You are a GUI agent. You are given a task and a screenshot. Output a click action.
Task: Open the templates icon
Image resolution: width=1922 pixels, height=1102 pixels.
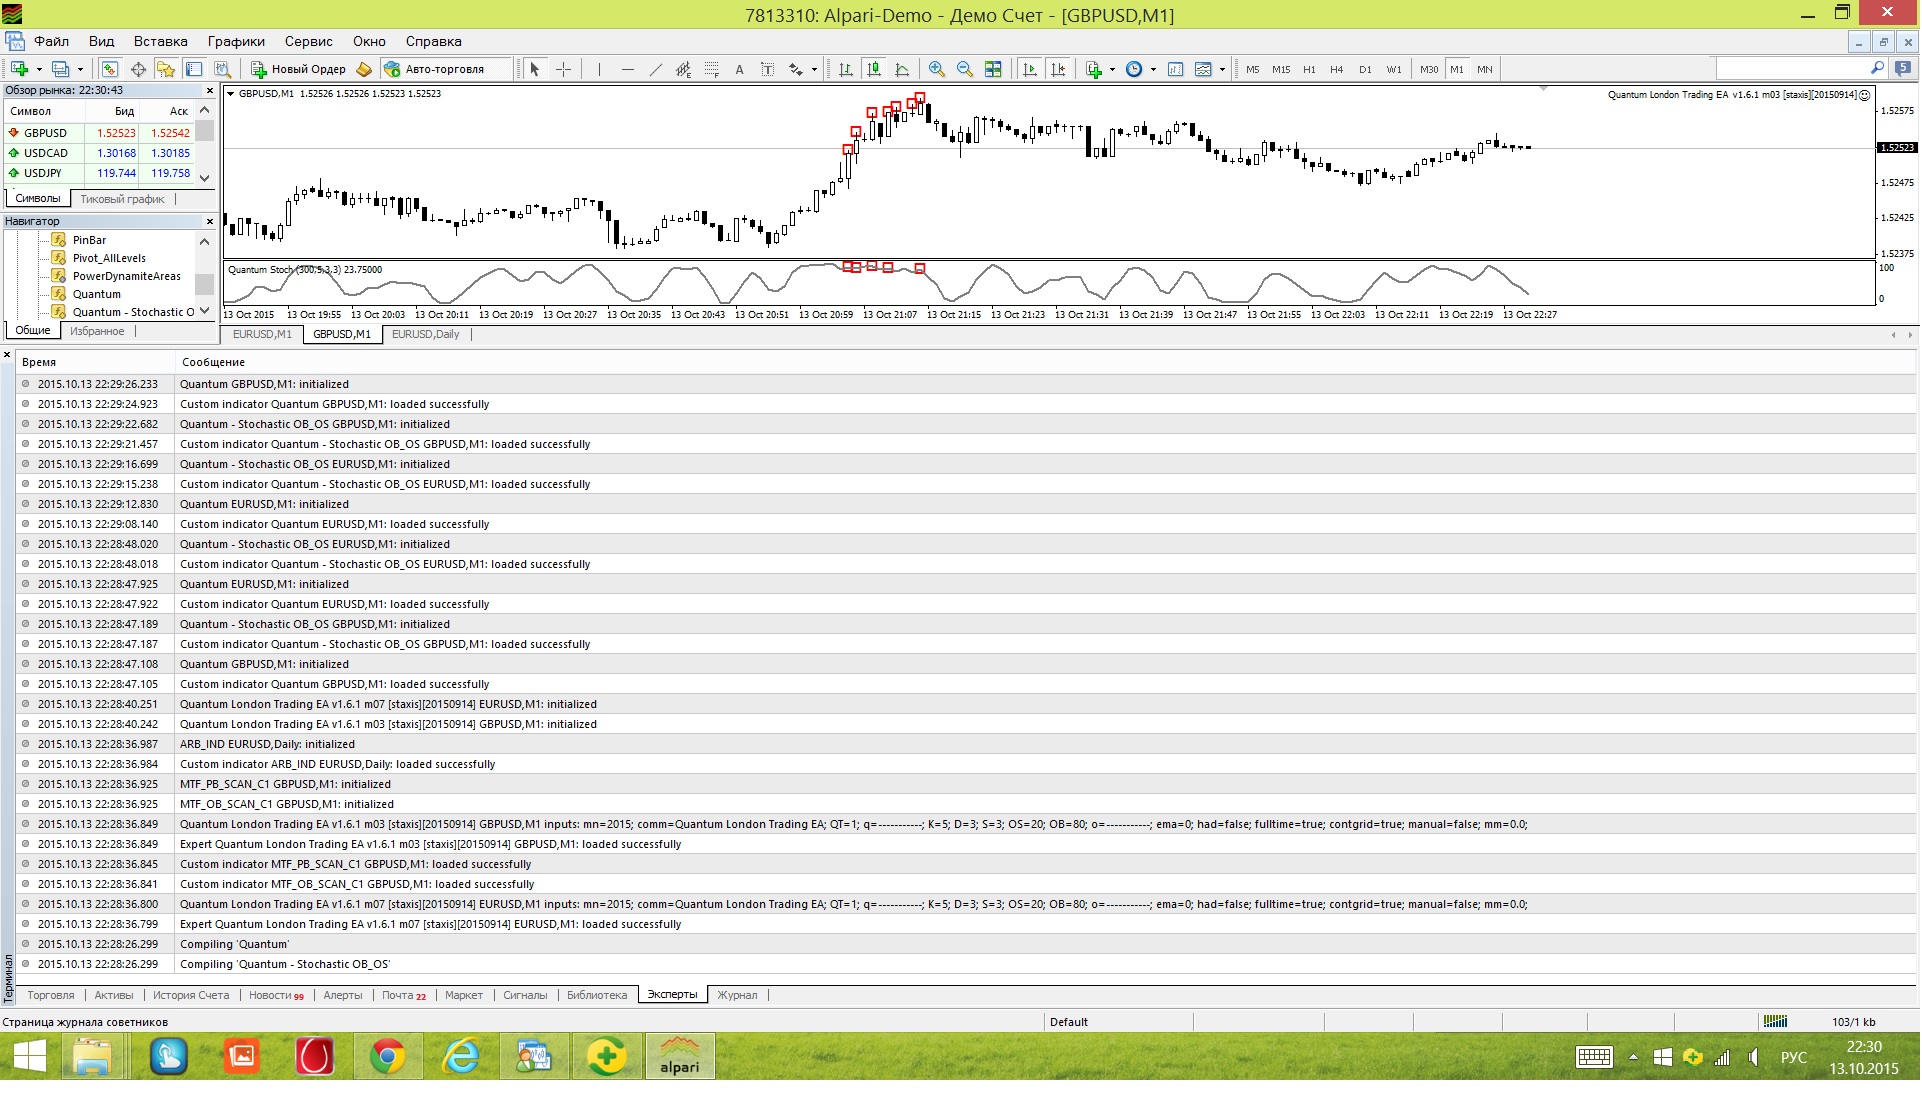pos(1203,69)
